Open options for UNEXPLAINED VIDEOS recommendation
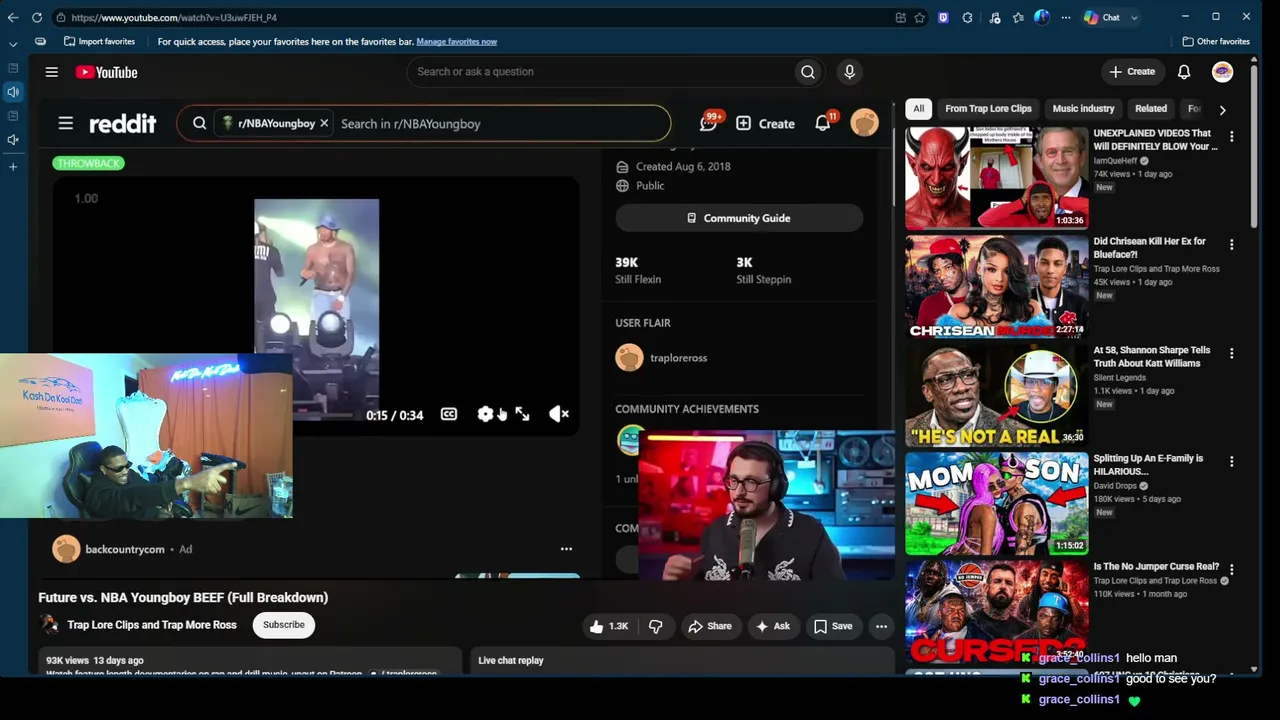Image resolution: width=1280 pixels, height=720 pixels. (x=1231, y=136)
